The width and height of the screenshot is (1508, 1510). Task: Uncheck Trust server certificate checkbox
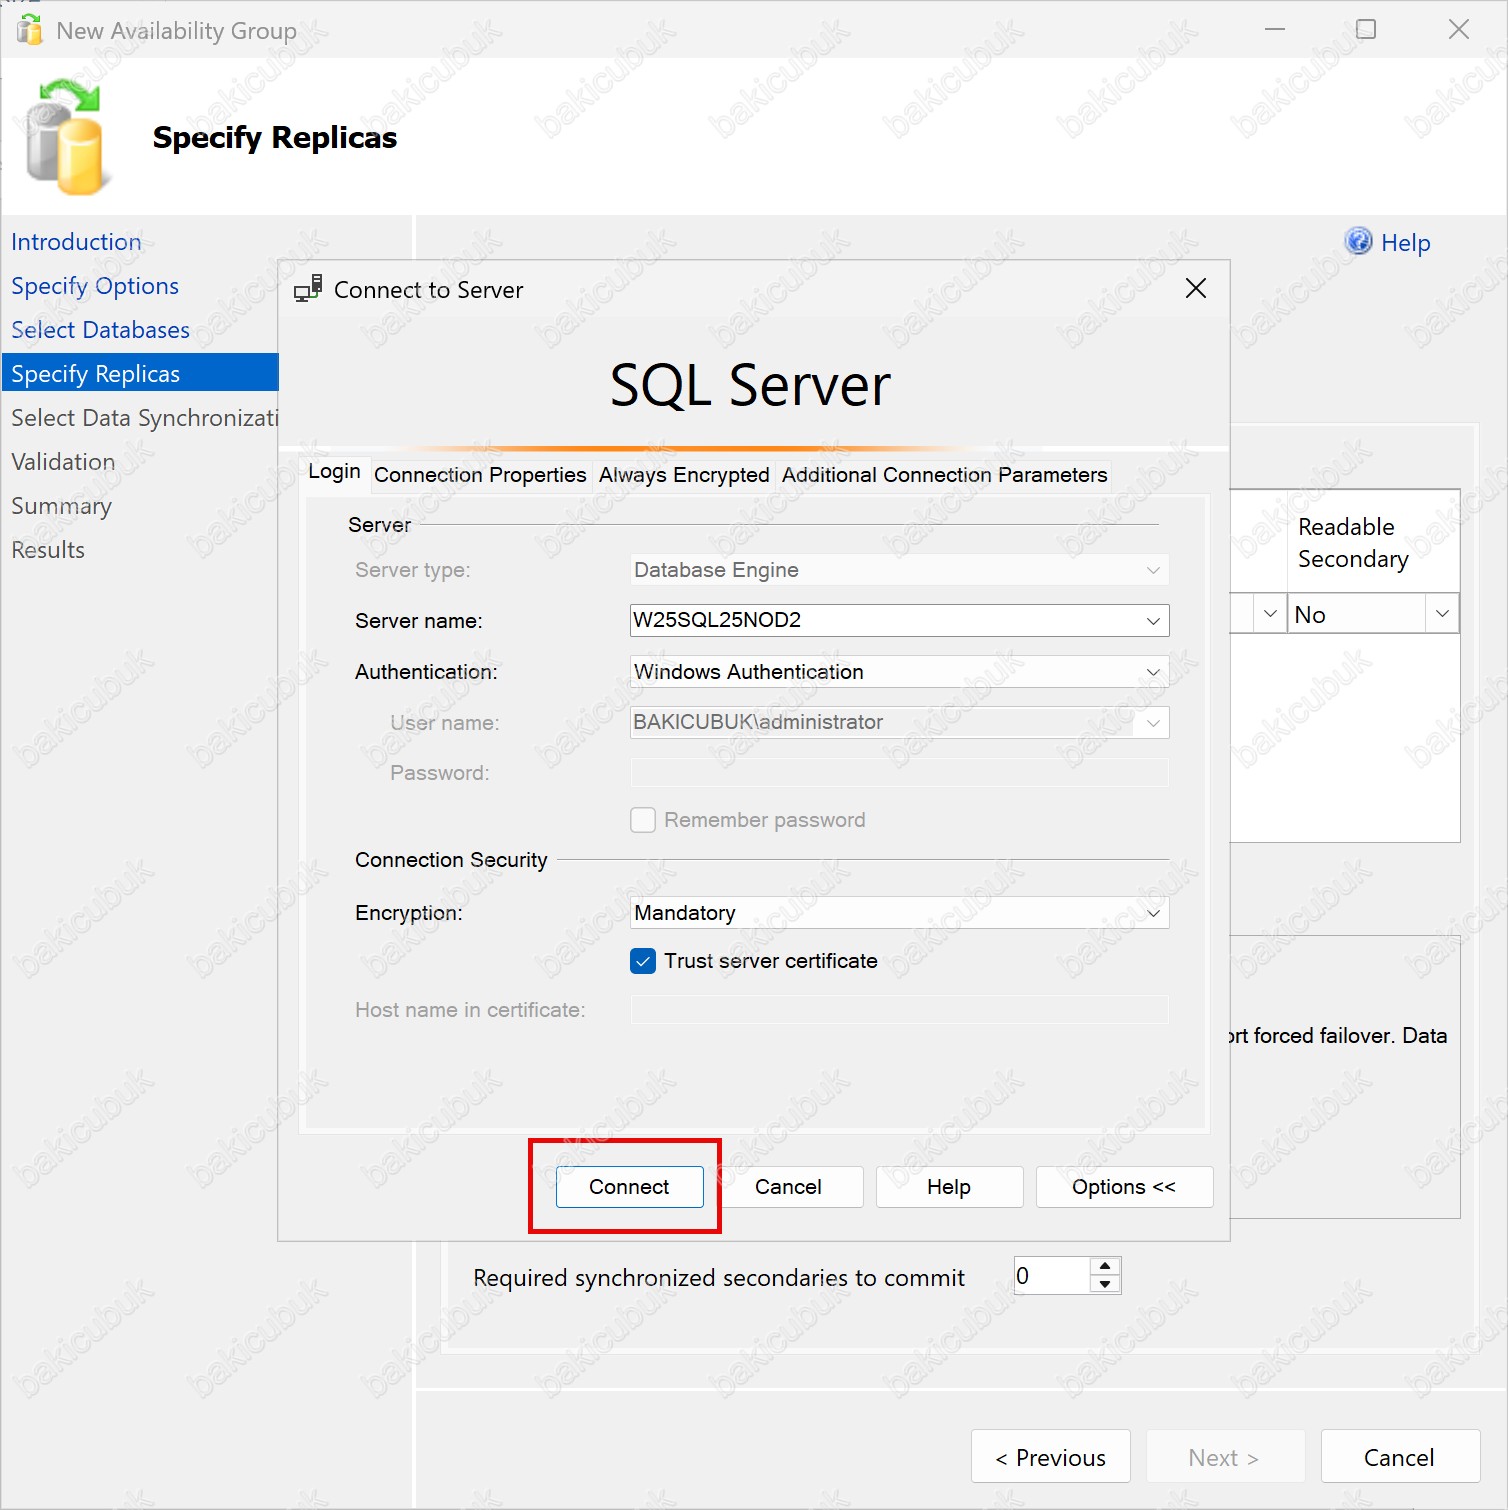[643, 961]
